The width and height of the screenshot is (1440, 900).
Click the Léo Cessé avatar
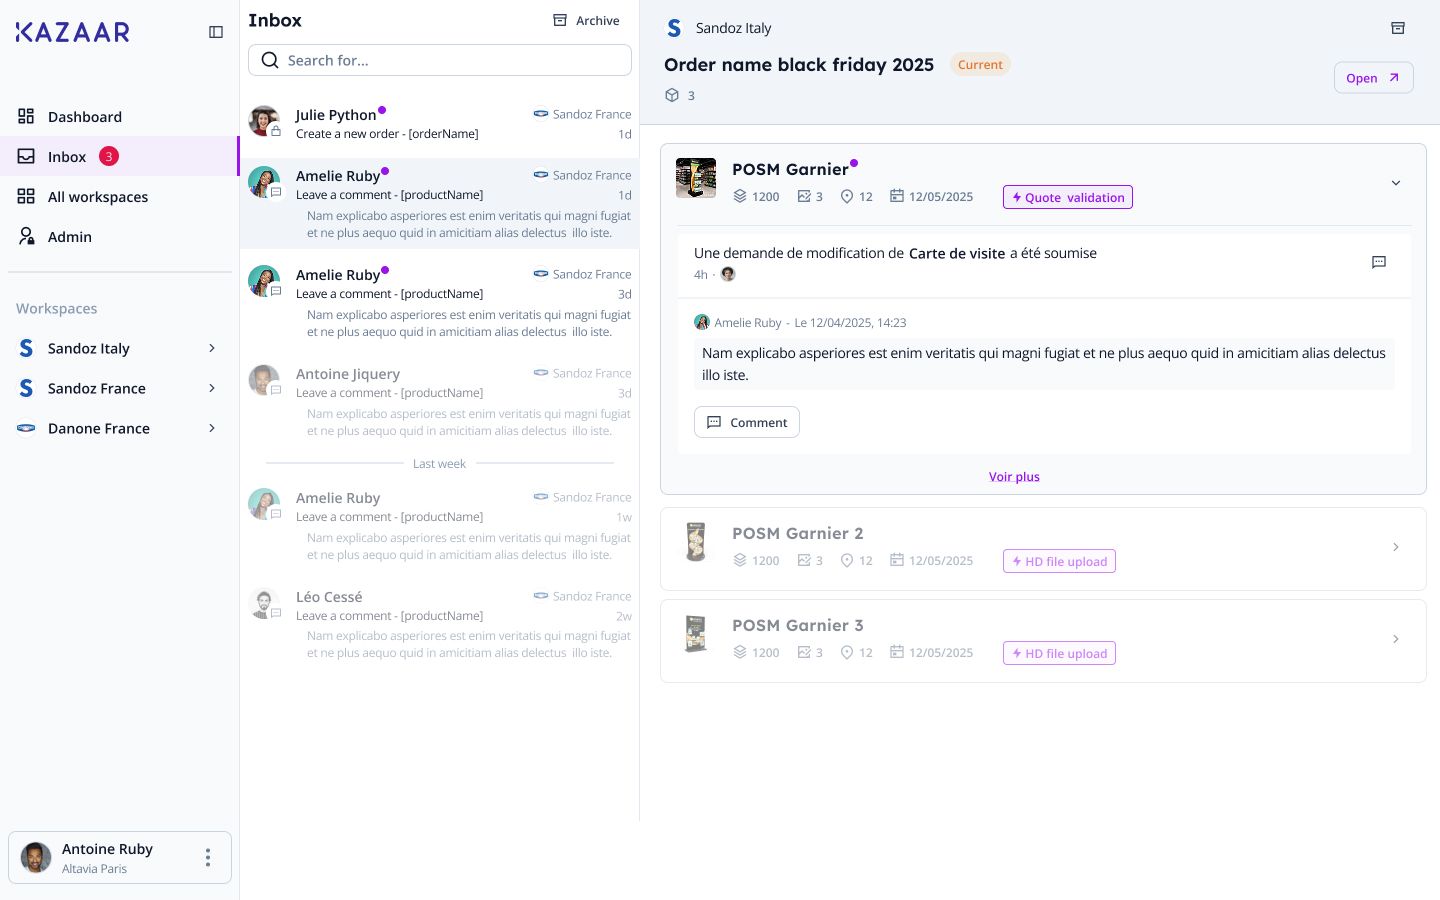264,603
